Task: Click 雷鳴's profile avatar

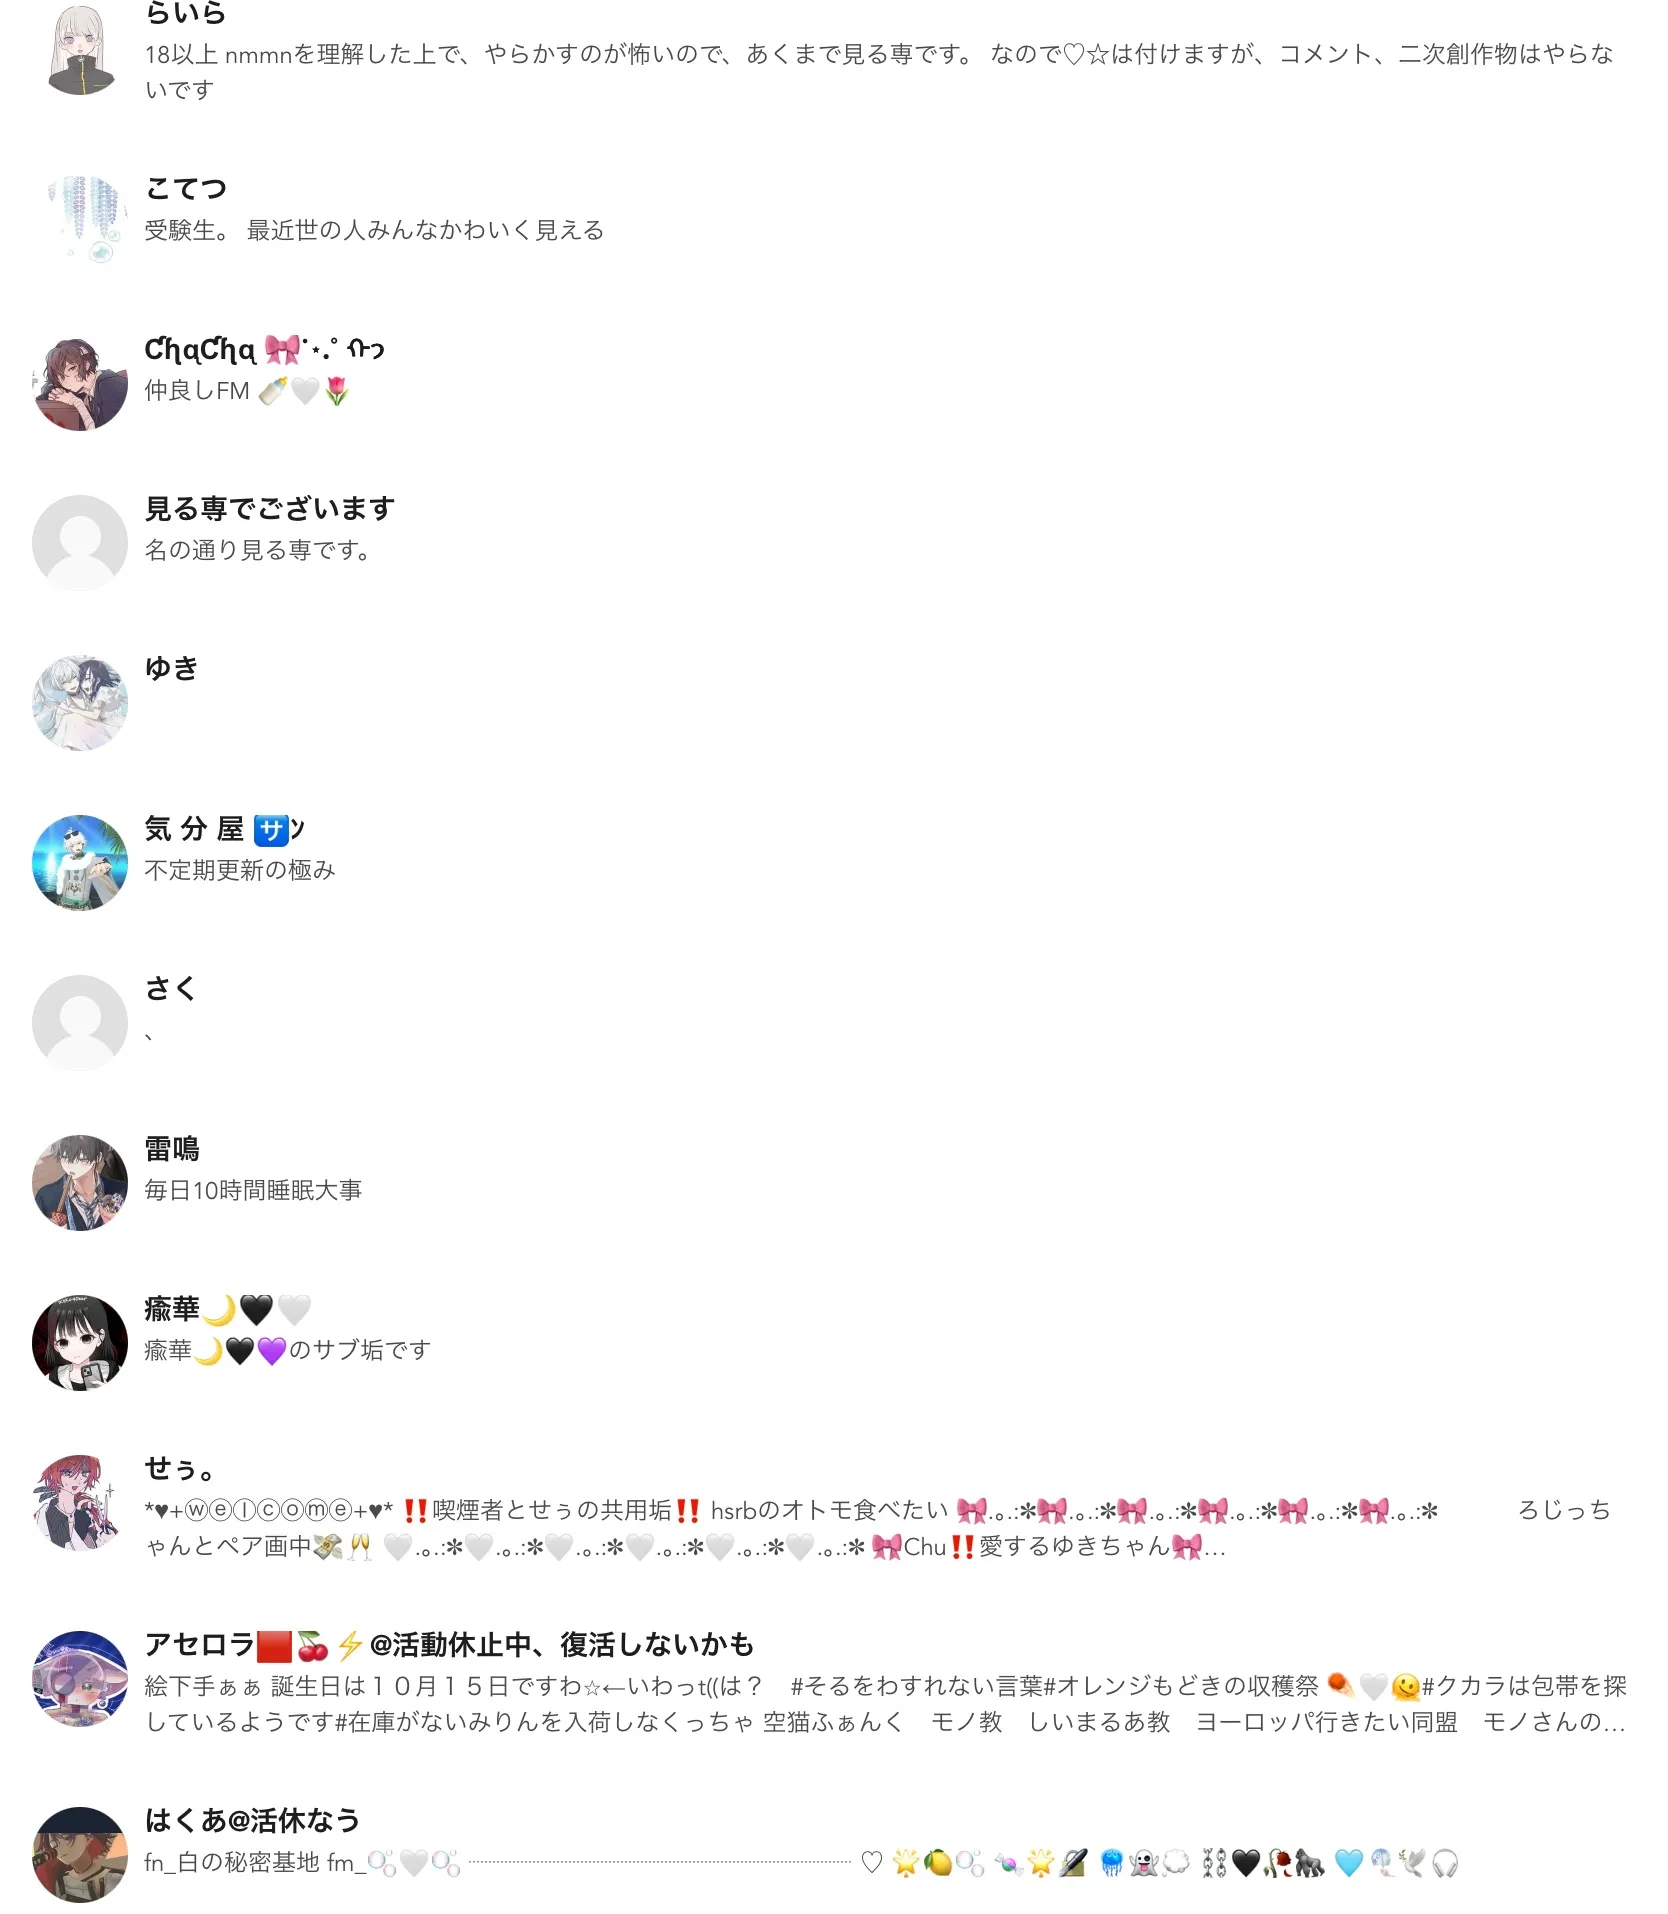Action: pos(80,1182)
